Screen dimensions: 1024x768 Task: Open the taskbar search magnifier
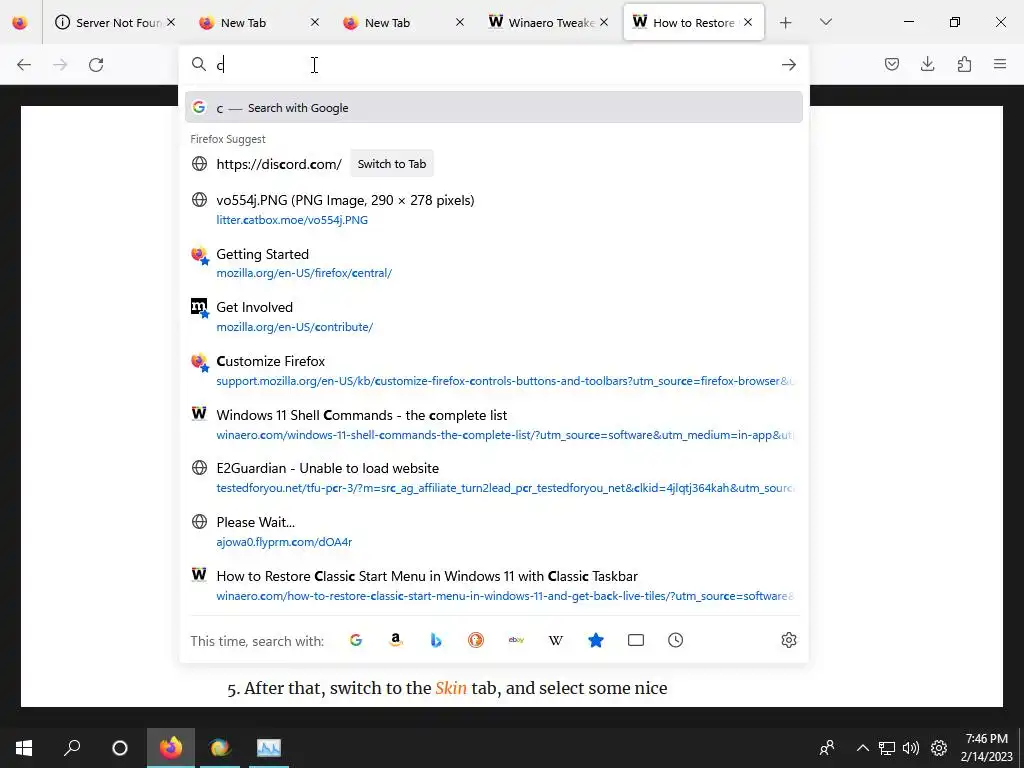72,748
